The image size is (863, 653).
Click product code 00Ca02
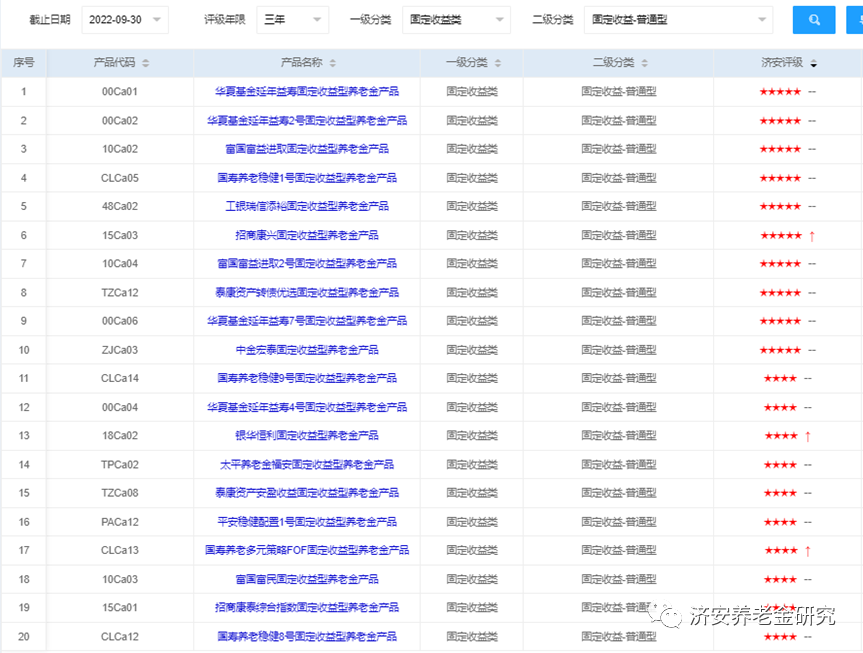click(119, 121)
